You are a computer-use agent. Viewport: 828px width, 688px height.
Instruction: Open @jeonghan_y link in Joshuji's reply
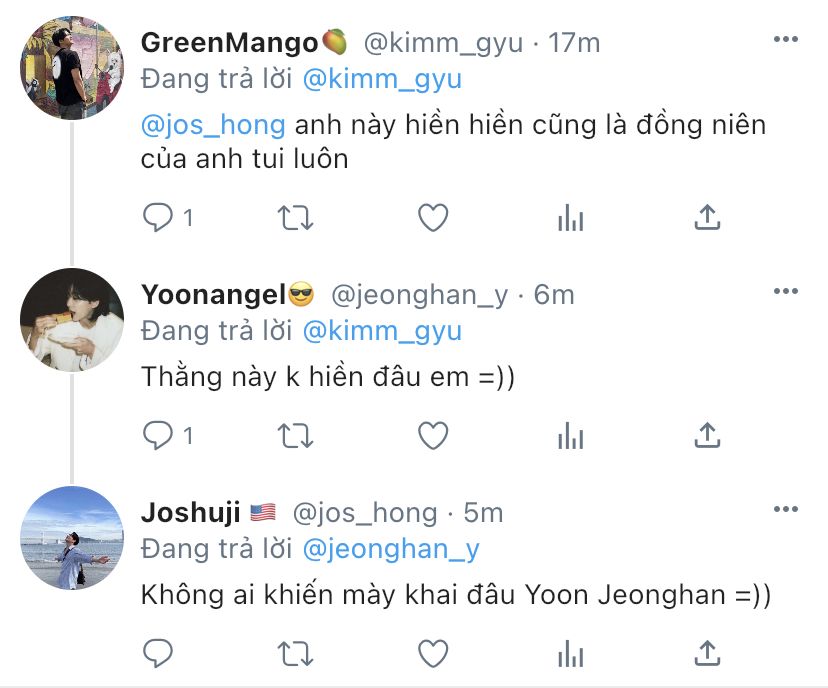coord(391,549)
